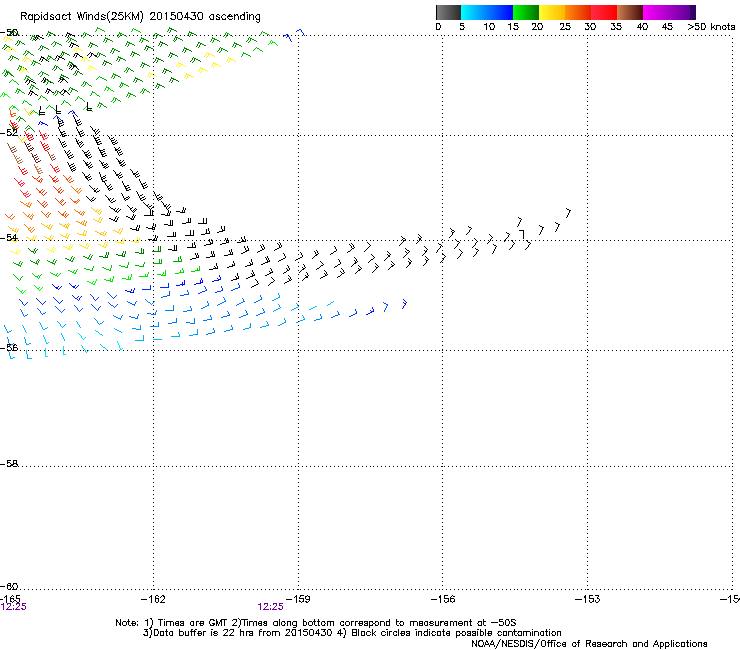Click the legend scale label '10'
Image resolution: width=740 pixels, height=650 pixels.
point(489,27)
